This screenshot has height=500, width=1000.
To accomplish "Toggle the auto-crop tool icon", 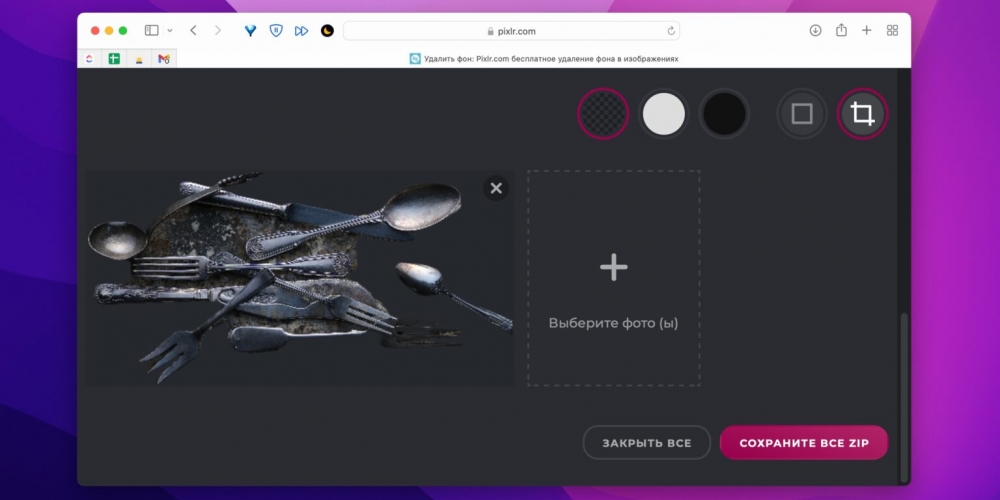I will coord(862,114).
